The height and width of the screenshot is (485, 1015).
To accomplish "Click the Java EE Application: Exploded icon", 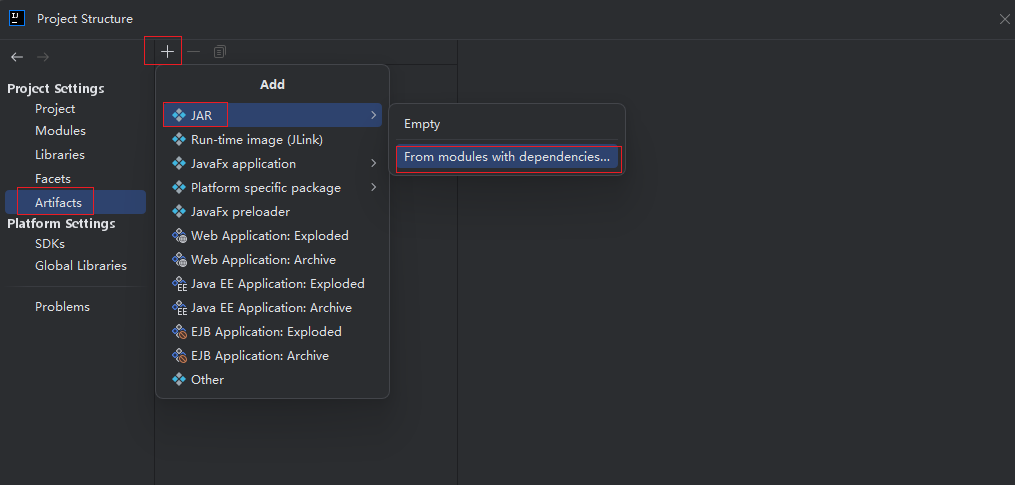I will 179,284.
